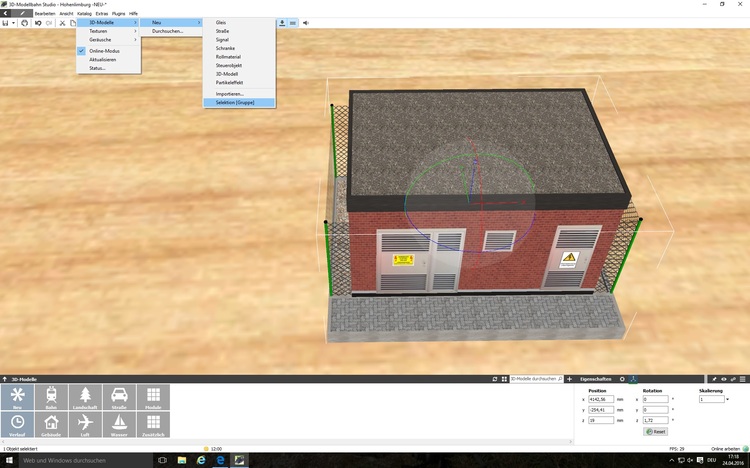Open the Straße car category tile
The image size is (750, 468).
coord(119,397)
